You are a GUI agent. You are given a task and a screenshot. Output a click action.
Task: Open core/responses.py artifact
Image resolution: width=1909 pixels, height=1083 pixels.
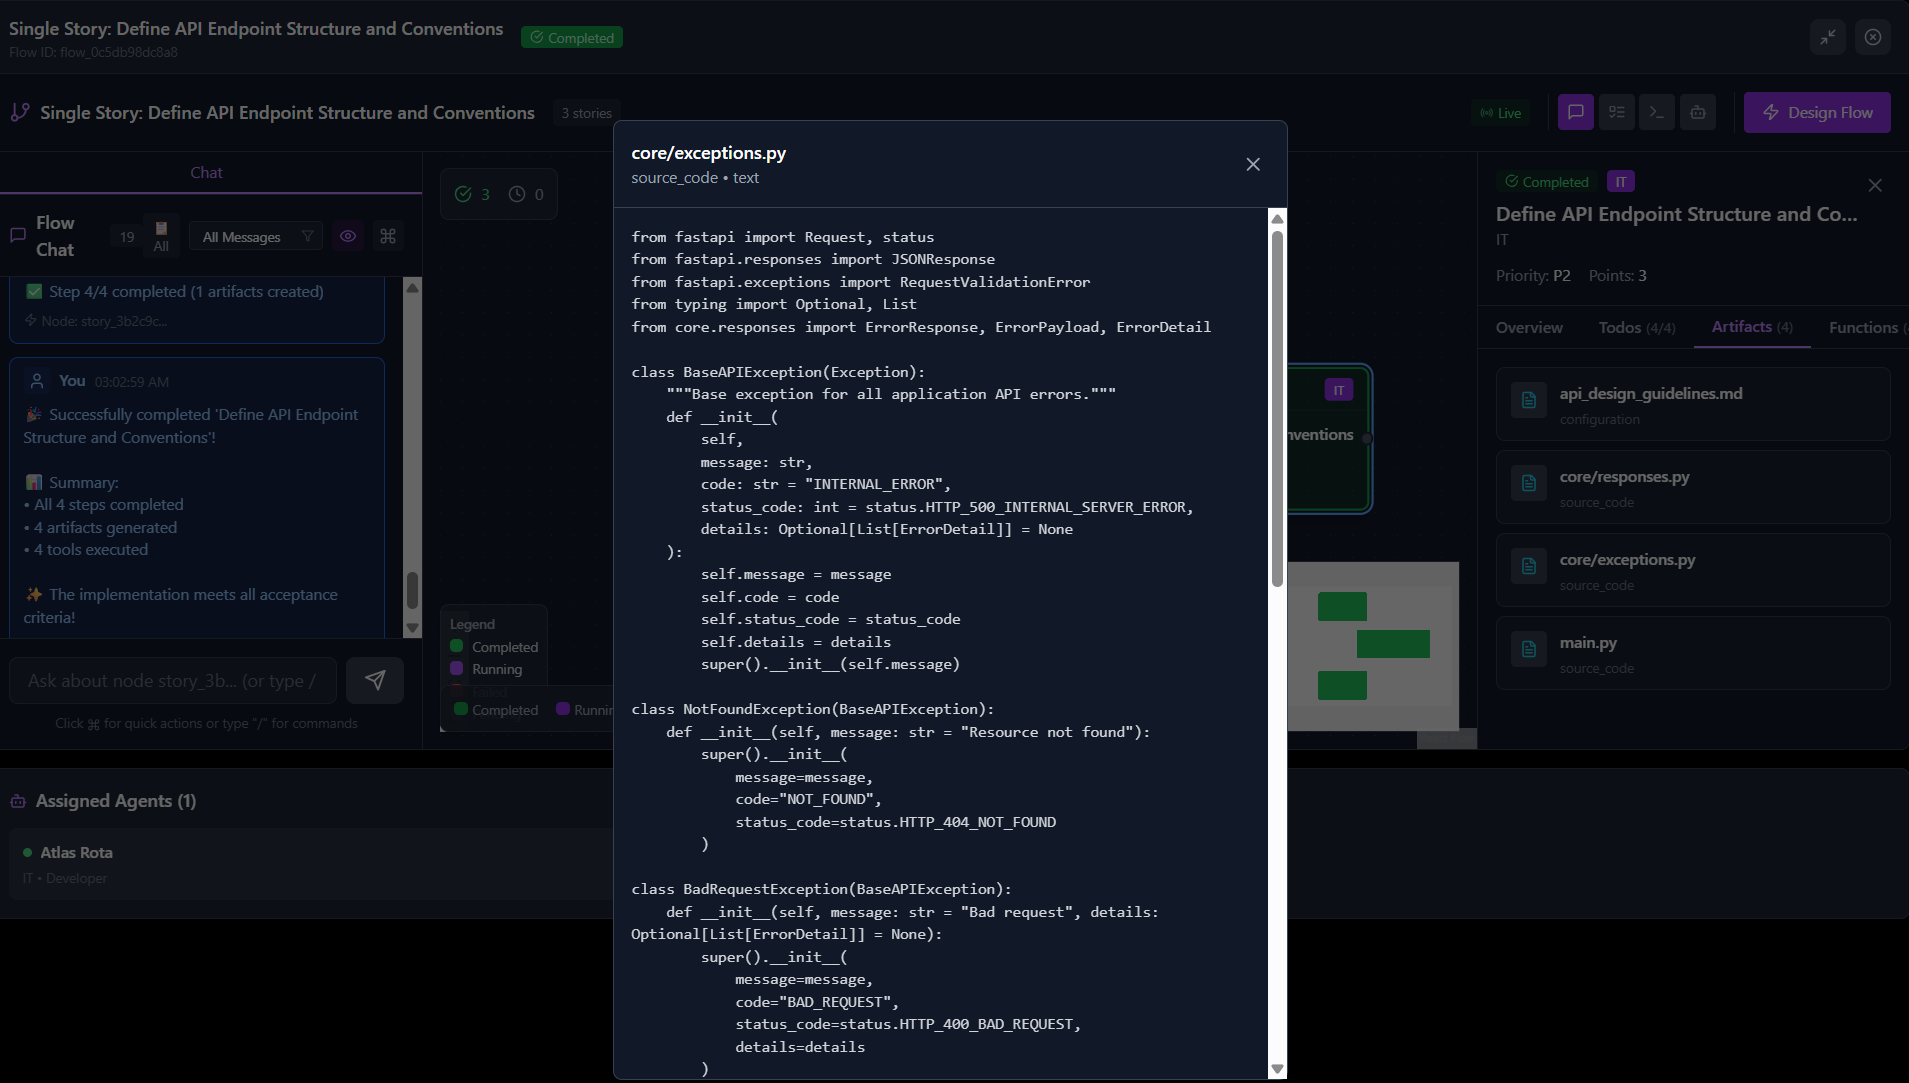point(1693,487)
